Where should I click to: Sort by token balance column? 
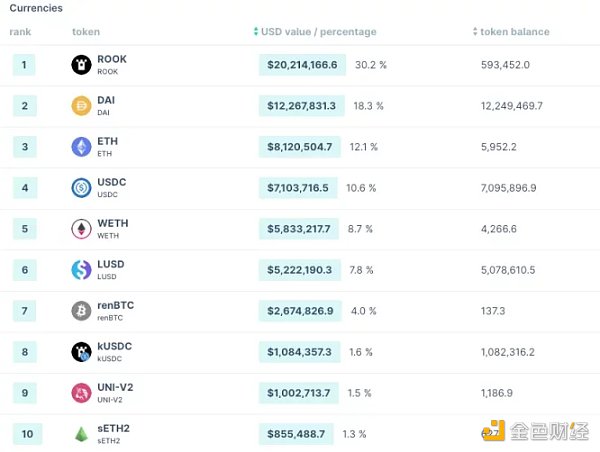pos(514,32)
